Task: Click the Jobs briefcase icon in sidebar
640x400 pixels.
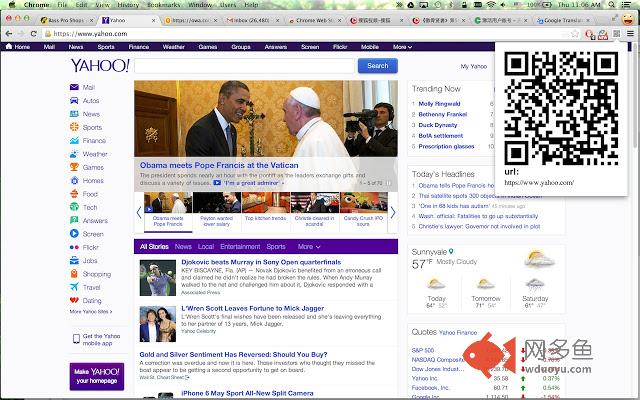Action: pos(74,260)
